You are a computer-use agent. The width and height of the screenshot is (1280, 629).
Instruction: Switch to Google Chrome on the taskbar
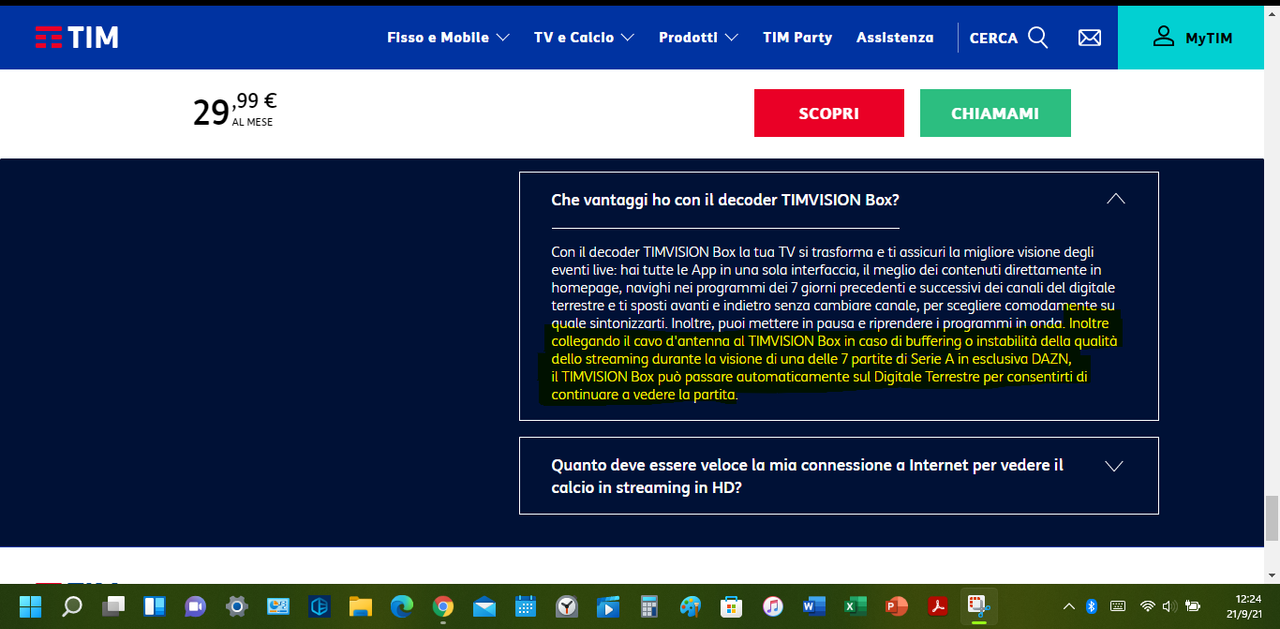point(443,606)
